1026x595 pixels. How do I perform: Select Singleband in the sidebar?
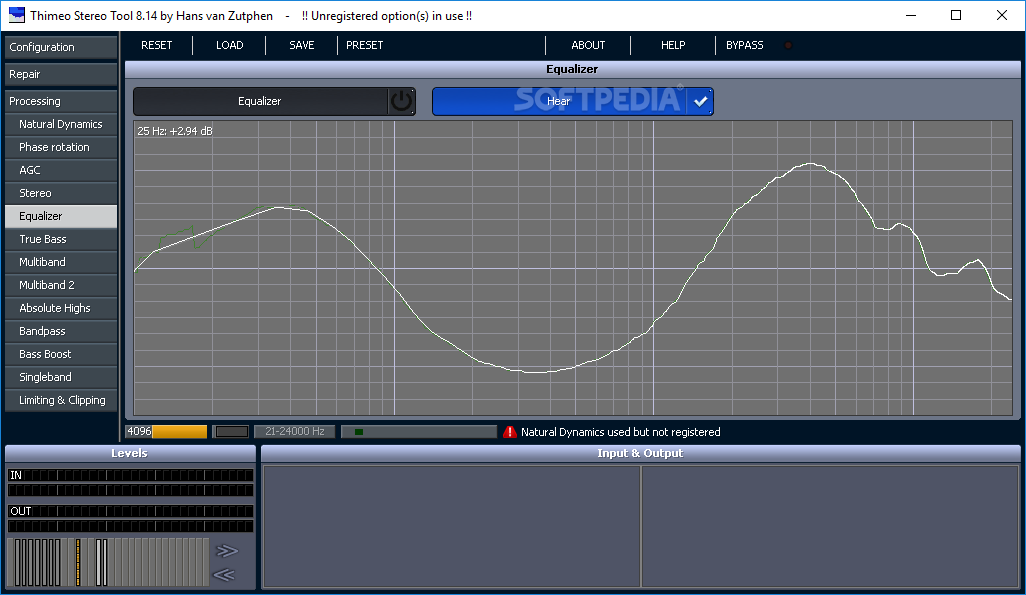pos(61,376)
